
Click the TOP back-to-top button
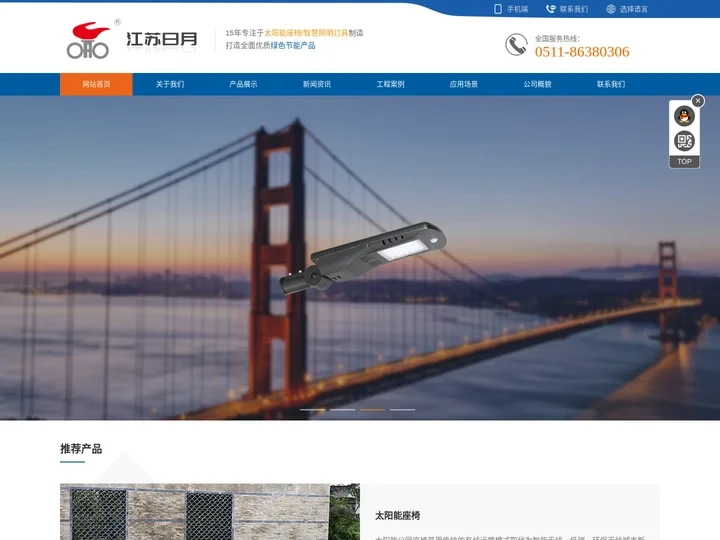[x=684, y=162]
